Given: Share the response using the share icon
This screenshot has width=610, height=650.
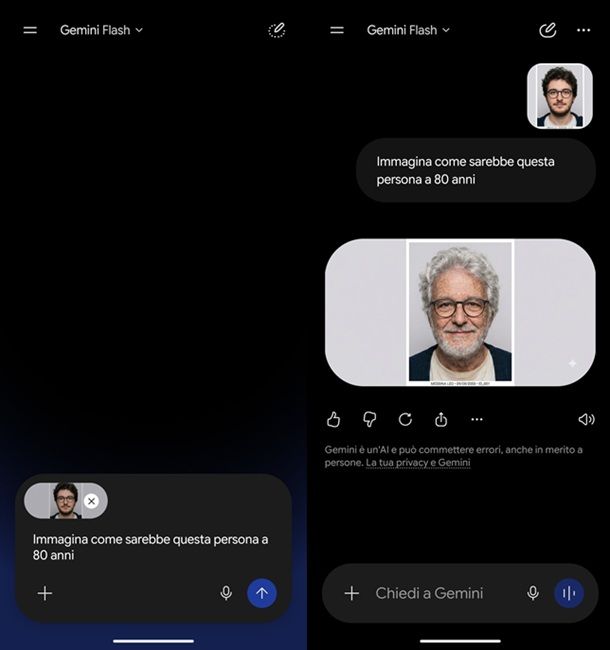Looking at the screenshot, I should [441, 420].
